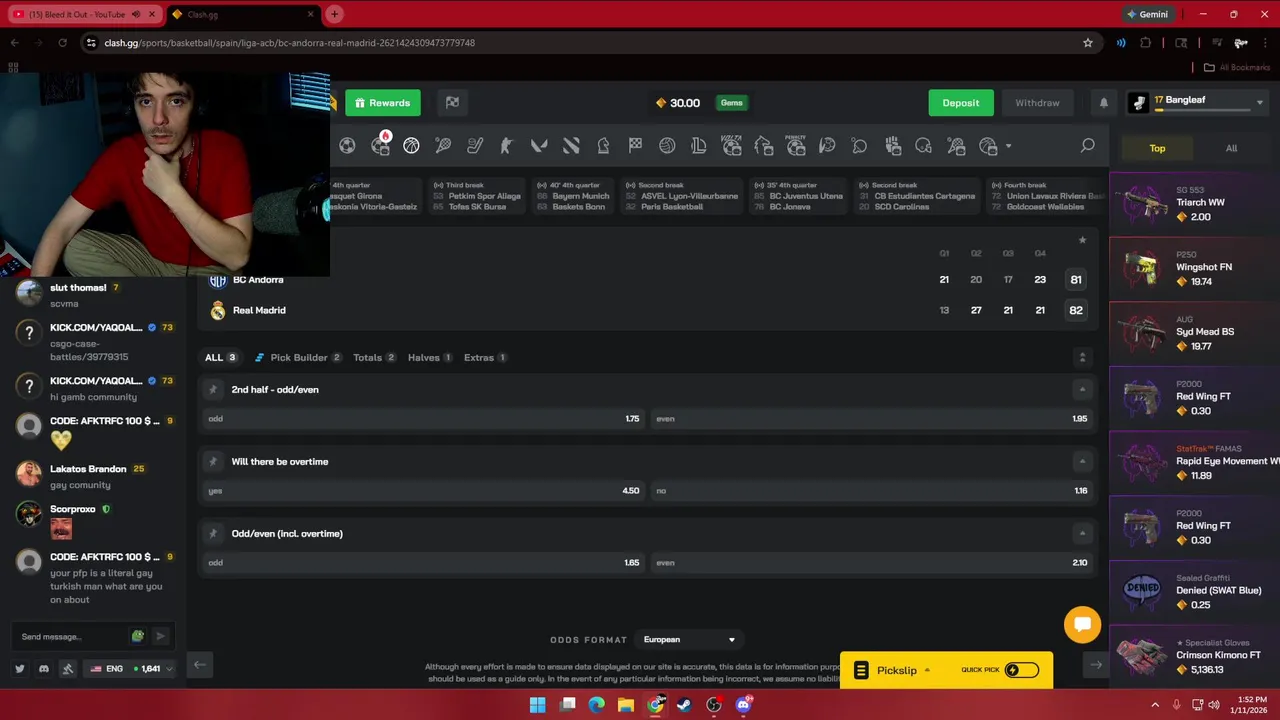Viewport: 1280px width, 720px height.
Task: Open the sports search magnifier
Action: pyautogui.click(x=1087, y=146)
